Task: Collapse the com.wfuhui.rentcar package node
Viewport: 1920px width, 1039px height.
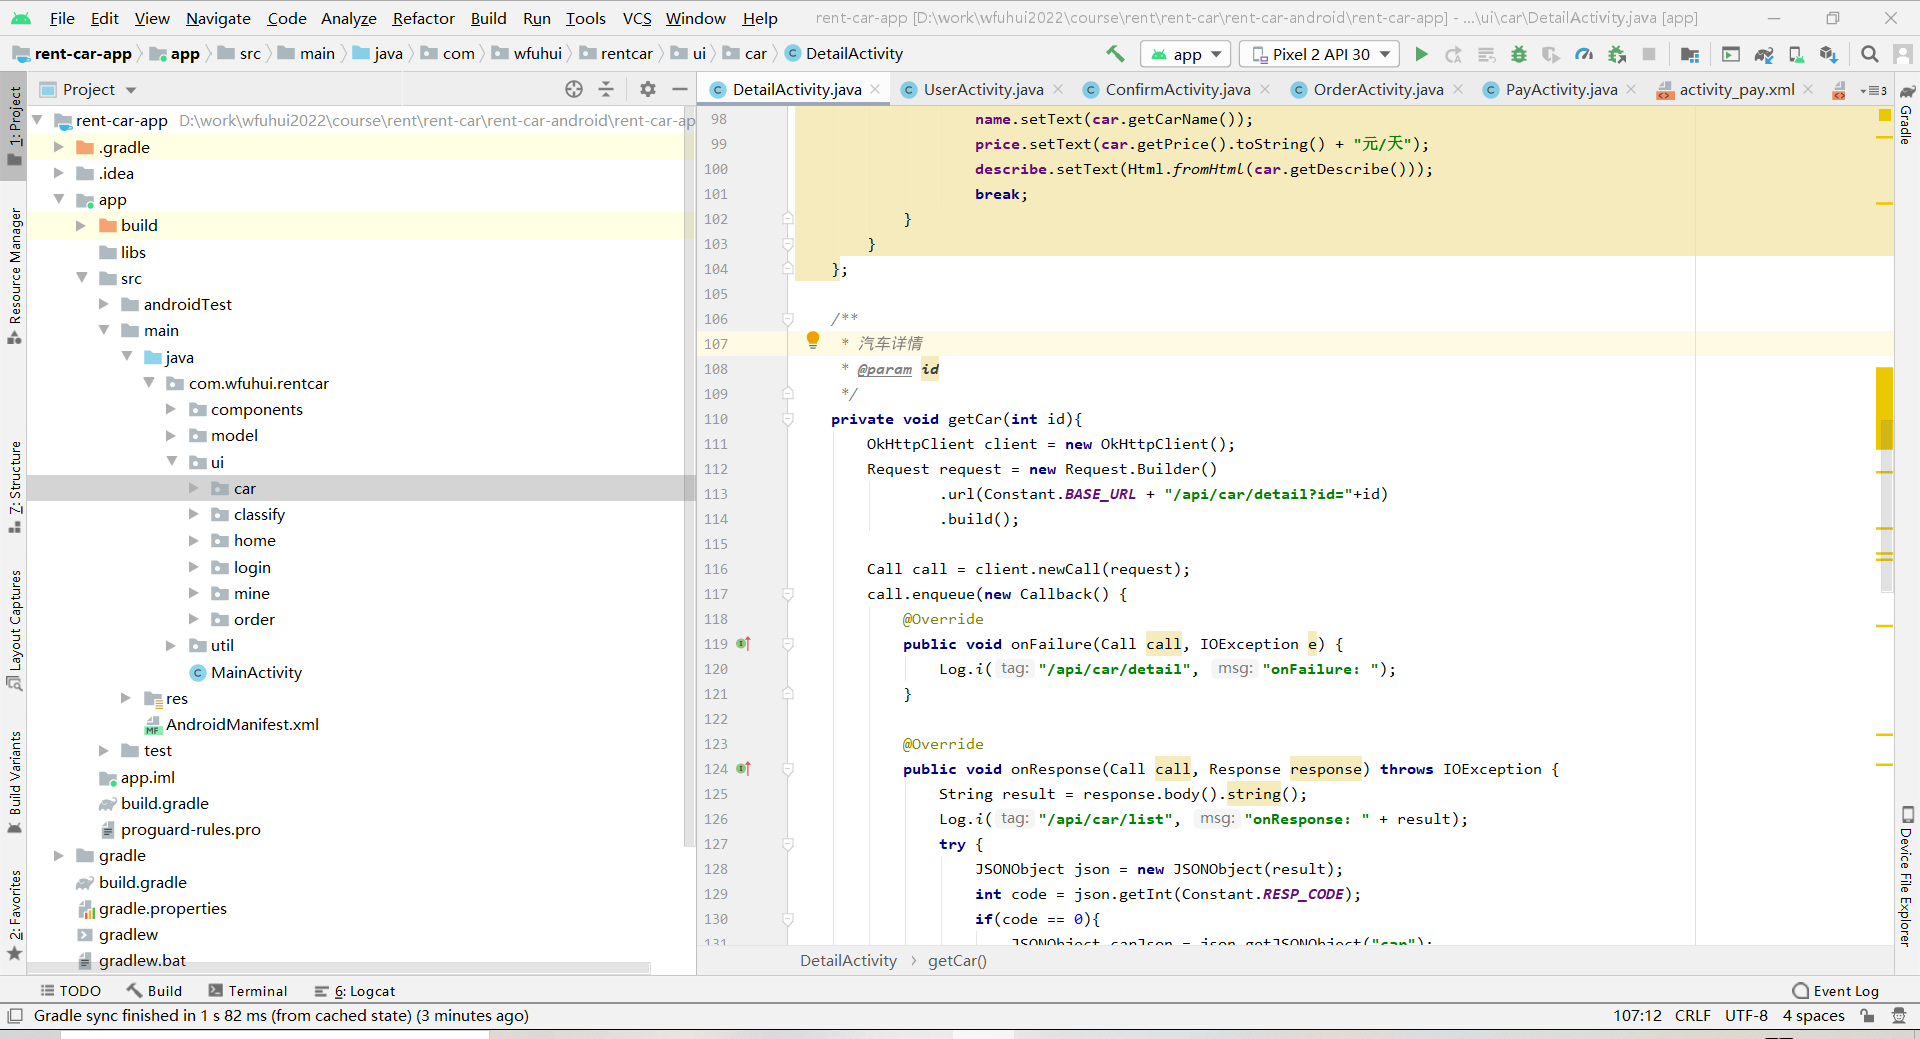Action: (149, 383)
